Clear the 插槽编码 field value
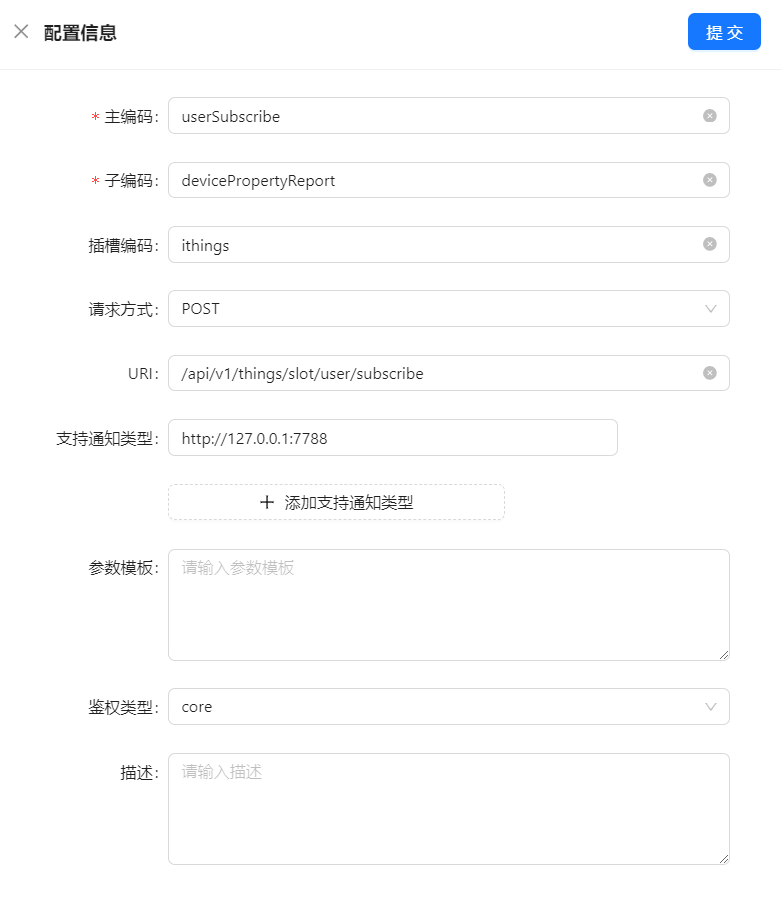This screenshot has width=781, height=904. [710, 244]
